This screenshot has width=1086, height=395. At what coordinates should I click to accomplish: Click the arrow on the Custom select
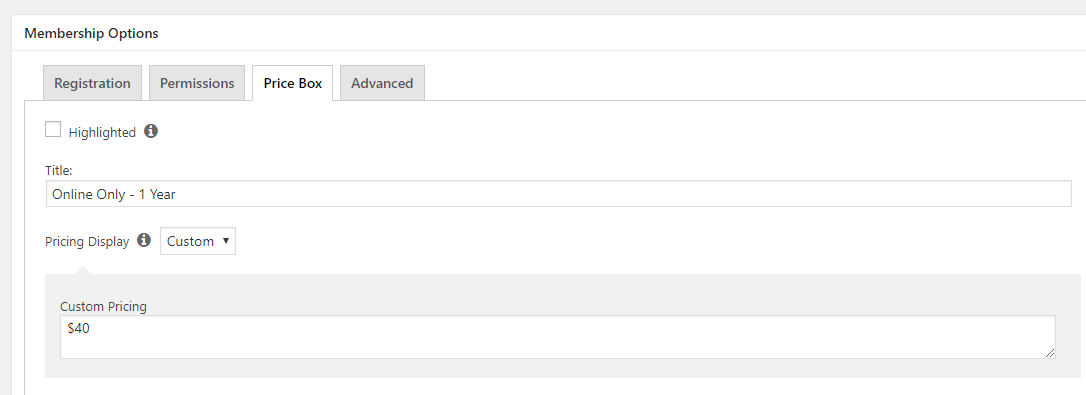pyautogui.click(x=225, y=241)
